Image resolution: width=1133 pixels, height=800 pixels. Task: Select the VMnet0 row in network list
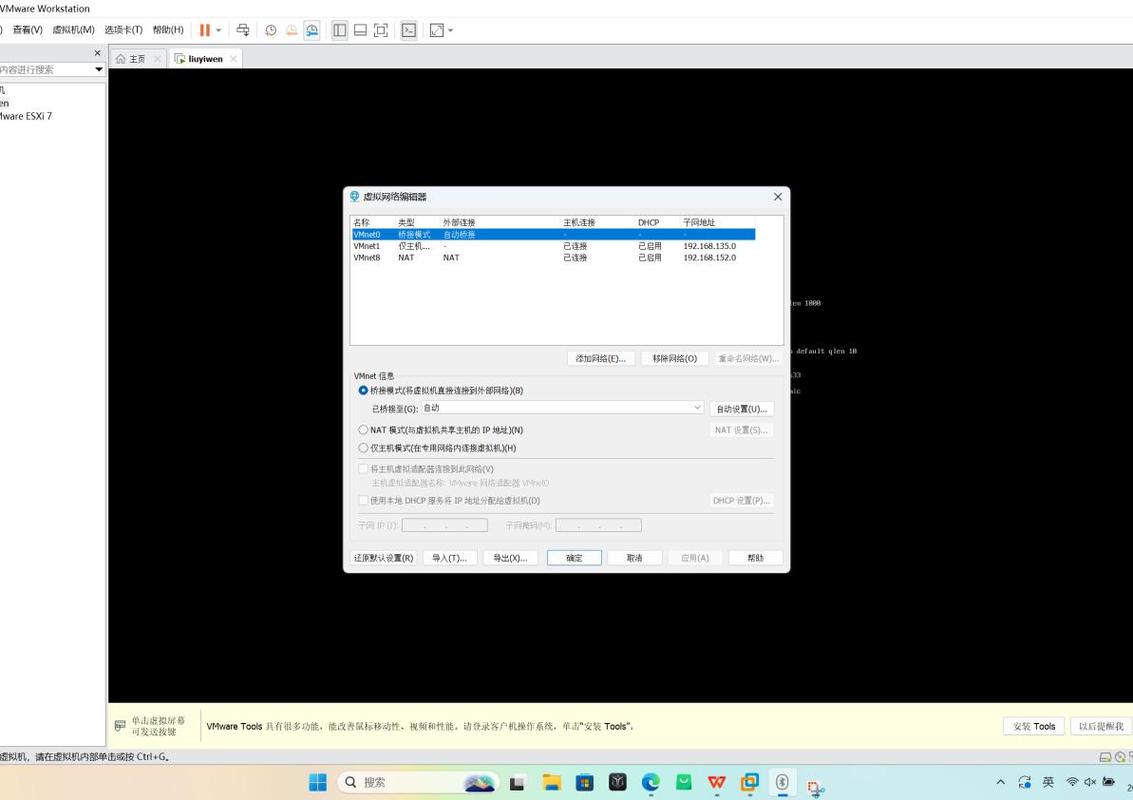pyautogui.click(x=553, y=234)
